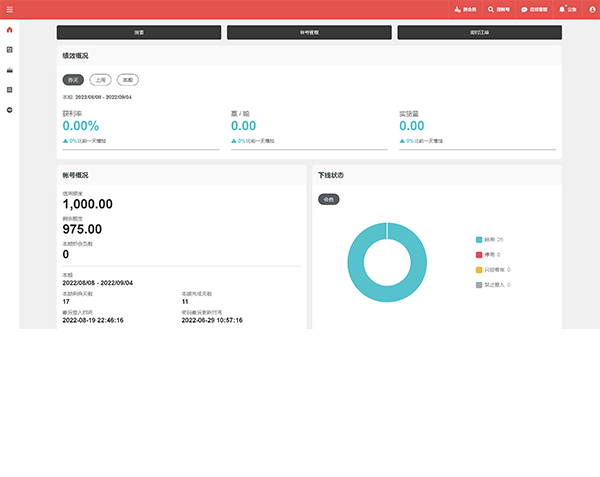Toggle the hamburger menu in the top bar
The width and height of the screenshot is (600, 477).
(x=10, y=10)
